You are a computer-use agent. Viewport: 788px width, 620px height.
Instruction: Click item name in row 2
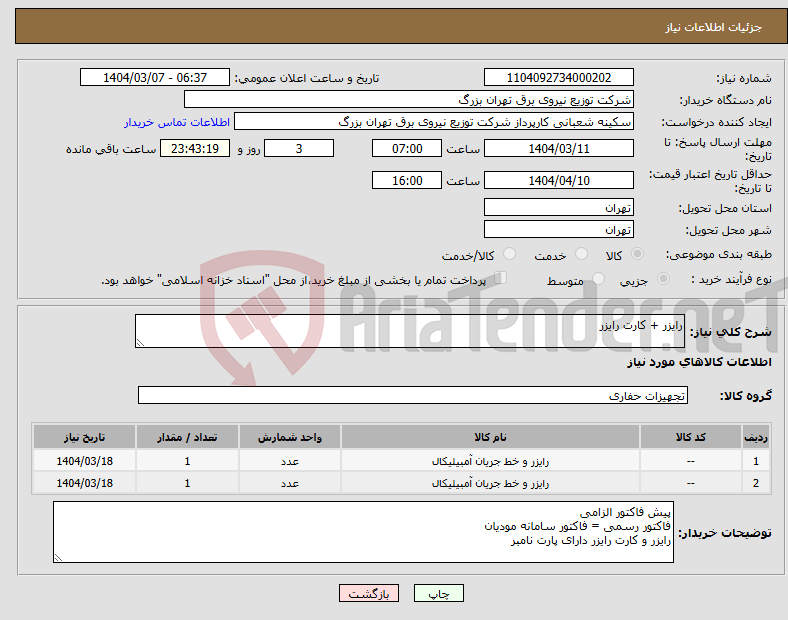pos(490,483)
